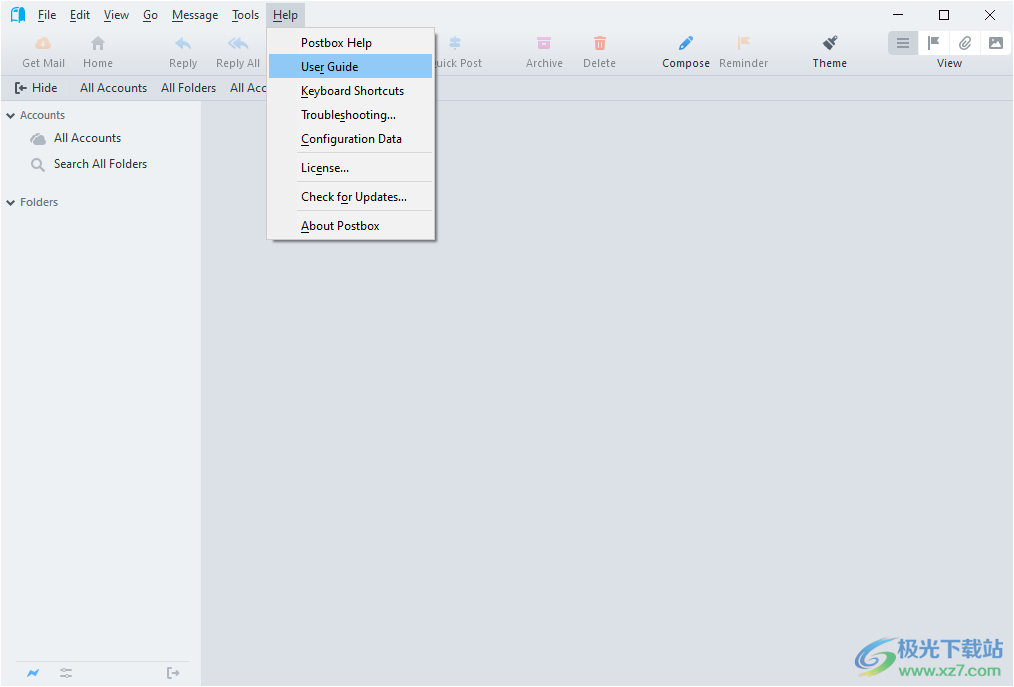The height and width of the screenshot is (687, 1014).
Task: Switch to the flagged items view icon
Action: click(933, 43)
